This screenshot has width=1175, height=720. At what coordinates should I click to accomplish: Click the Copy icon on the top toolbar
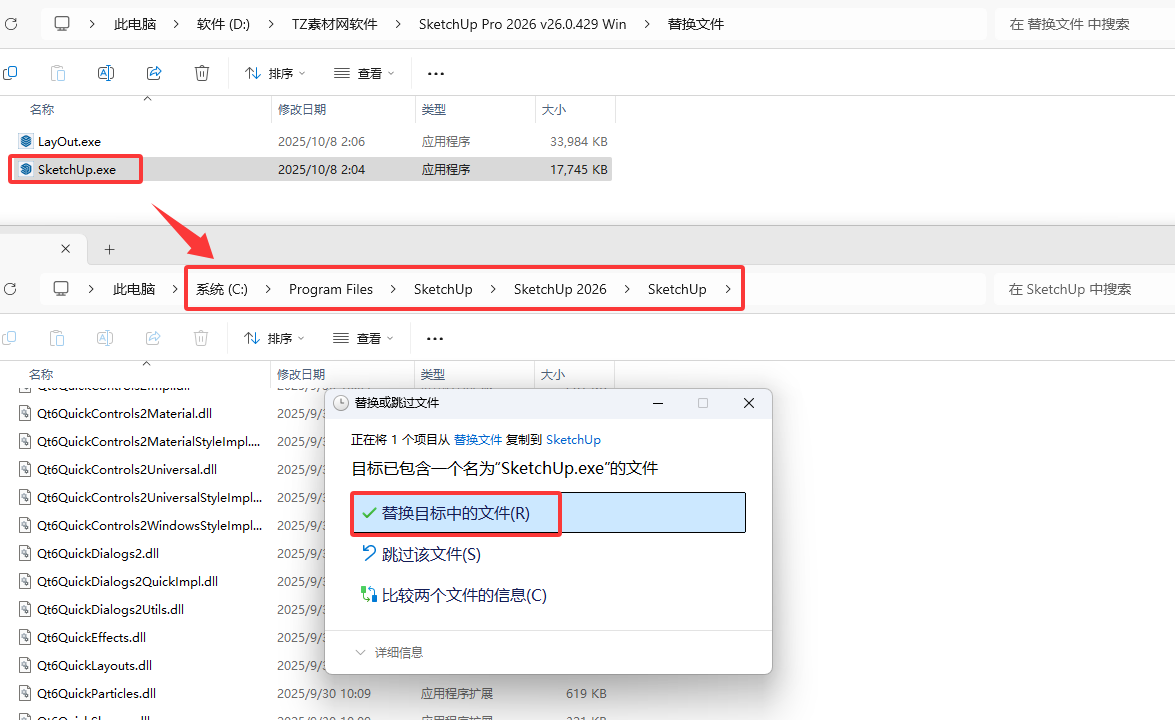[x=10, y=72]
